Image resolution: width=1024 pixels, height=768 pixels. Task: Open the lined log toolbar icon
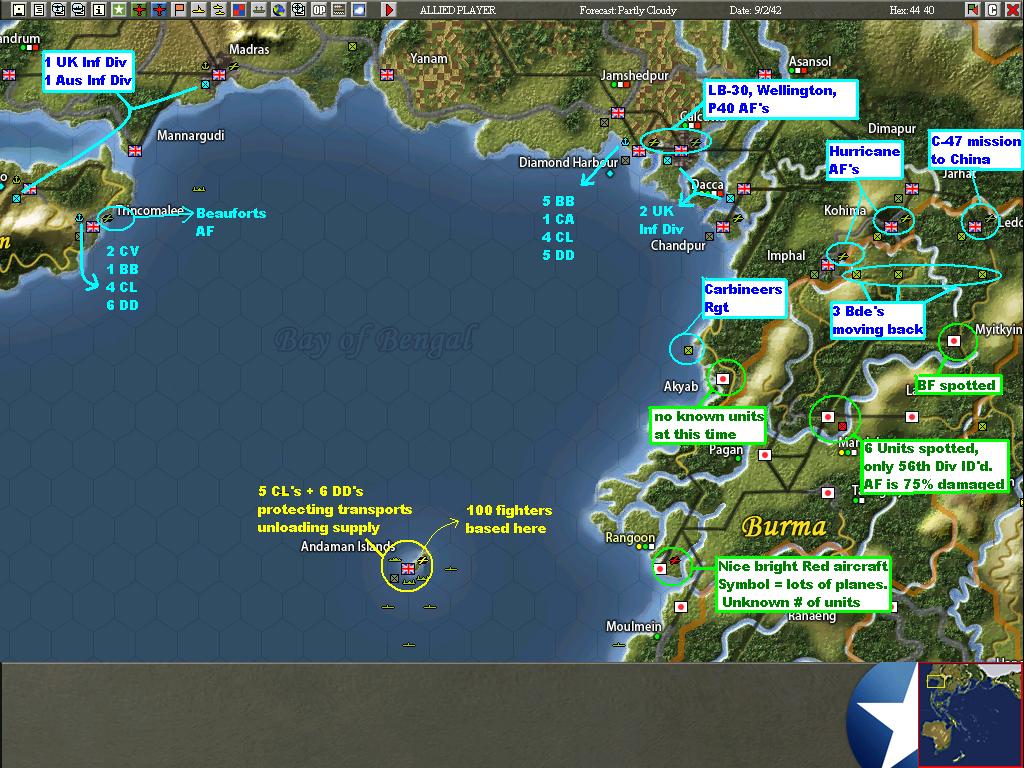pos(338,9)
